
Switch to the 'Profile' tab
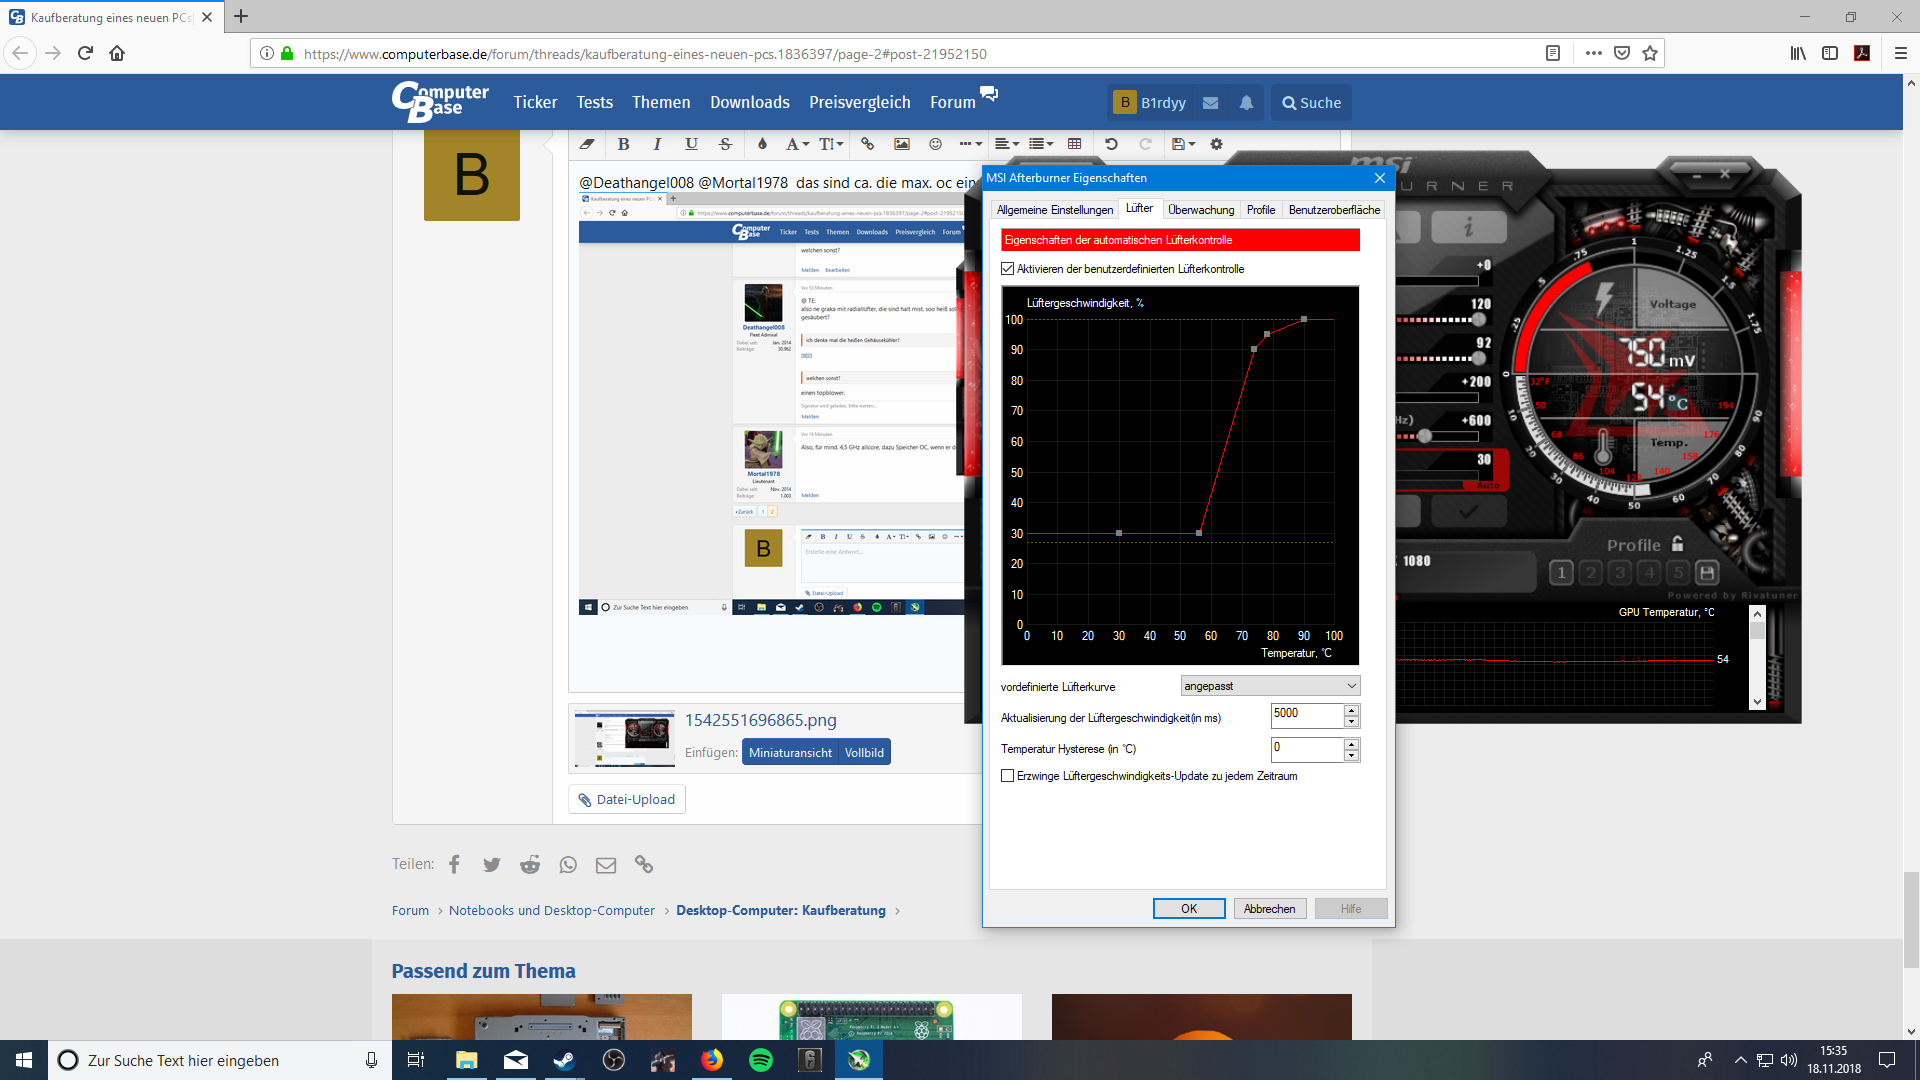coord(1260,210)
